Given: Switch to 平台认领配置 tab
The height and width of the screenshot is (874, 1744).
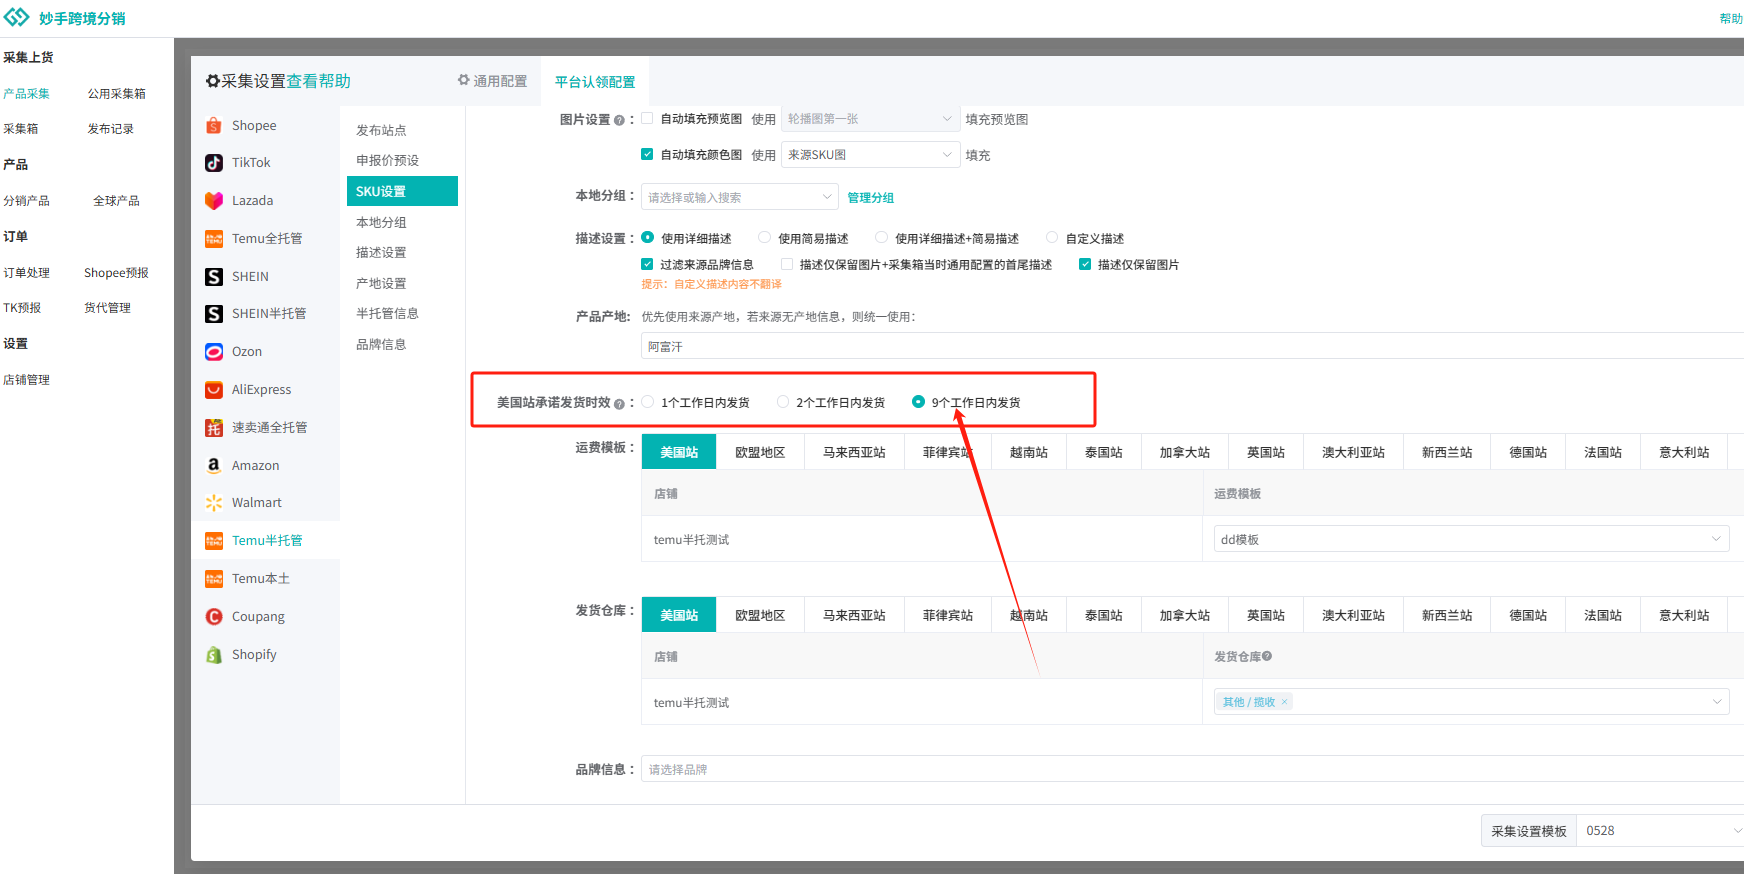Looking at the screenshot, I should click(x=595, y=82).
